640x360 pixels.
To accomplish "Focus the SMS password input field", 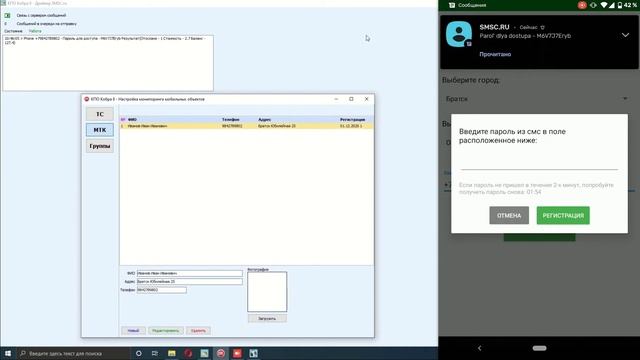I will pyautogui.click(x=539, y=161).
